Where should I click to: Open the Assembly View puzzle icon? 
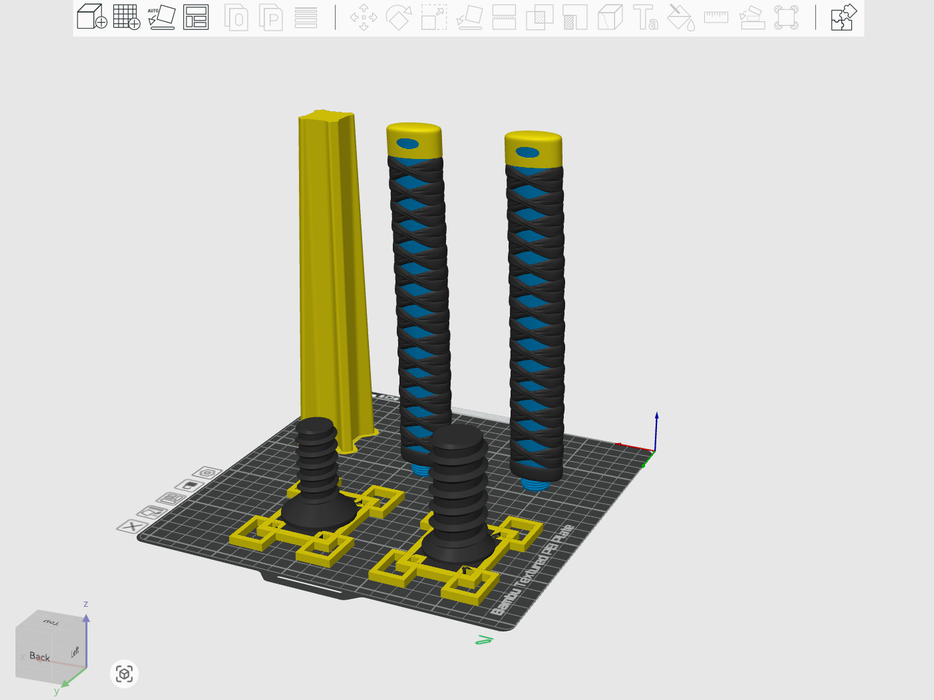[x=844, y=17]
